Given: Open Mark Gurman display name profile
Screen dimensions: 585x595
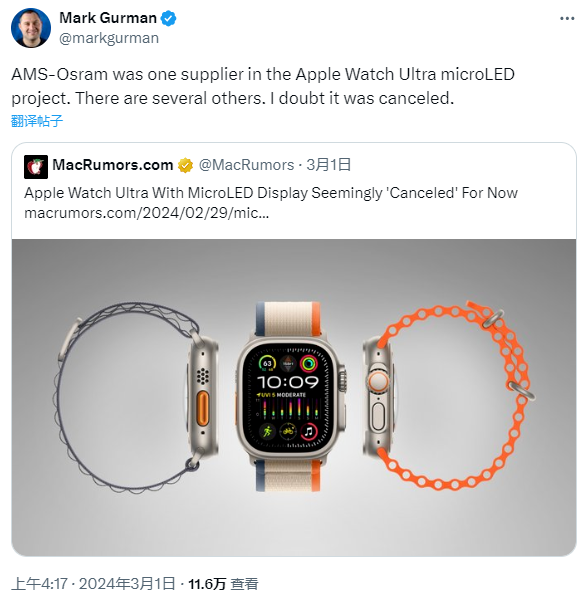Looking at the screenshot, I should [108, 18].
